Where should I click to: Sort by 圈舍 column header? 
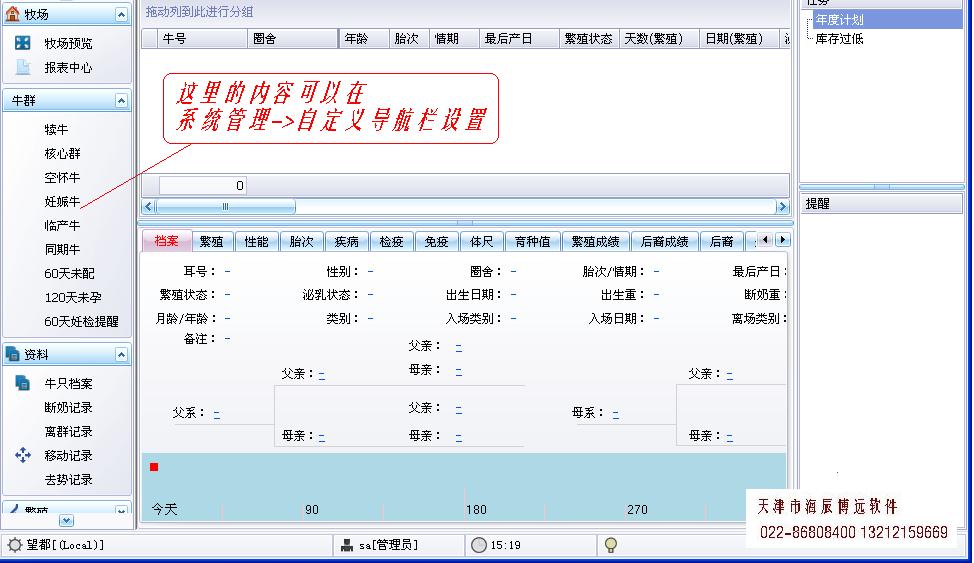tap(293, 39)
